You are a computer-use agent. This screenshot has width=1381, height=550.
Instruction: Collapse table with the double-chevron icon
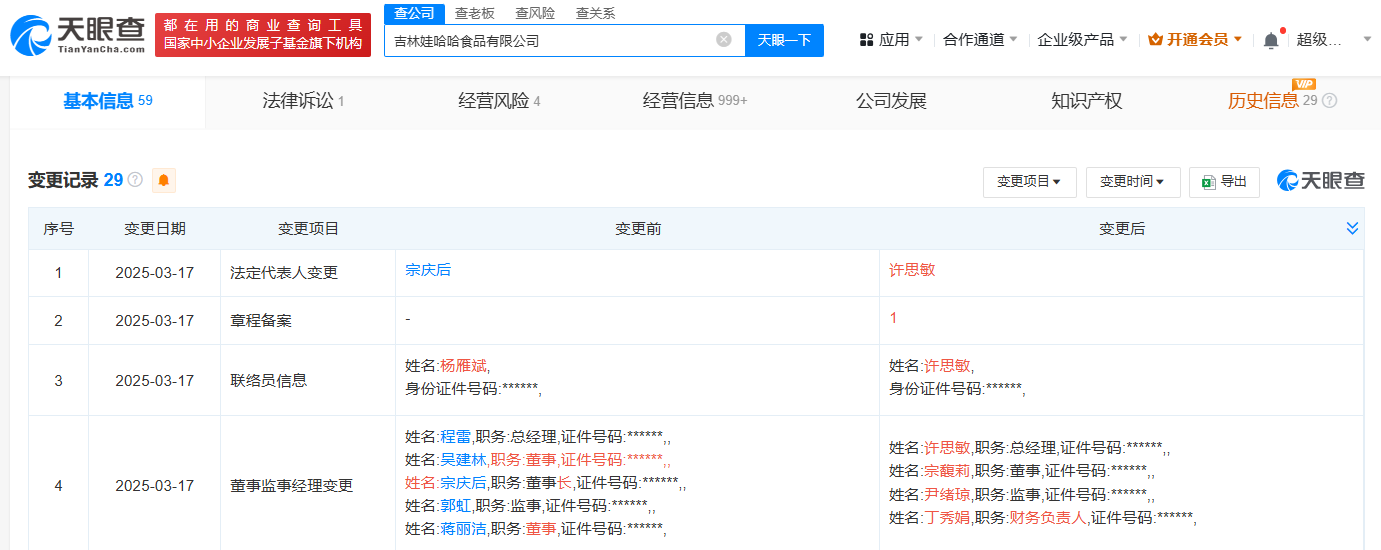point(1352,228)
